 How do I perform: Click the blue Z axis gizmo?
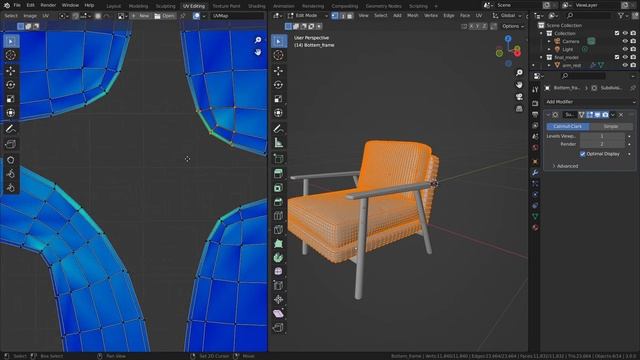[x=508, y=38]
